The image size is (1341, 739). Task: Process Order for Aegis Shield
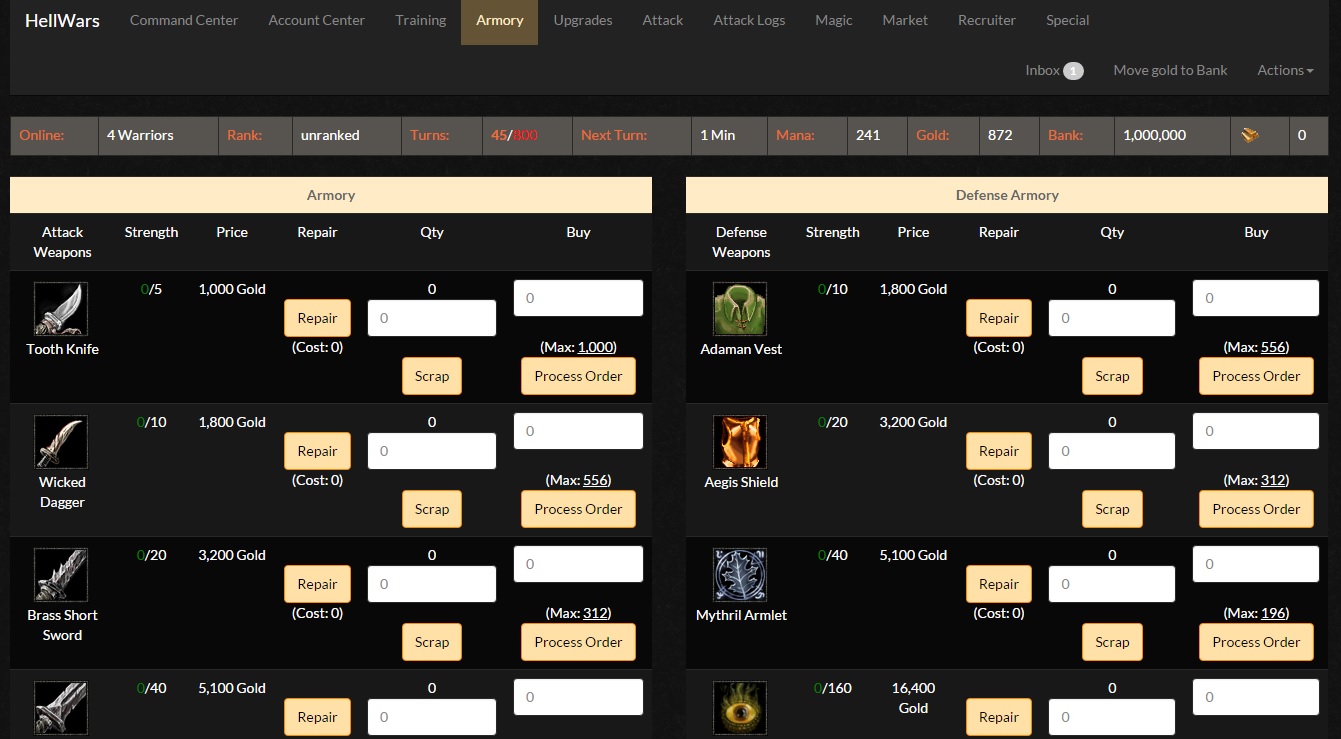point(1256,509)
